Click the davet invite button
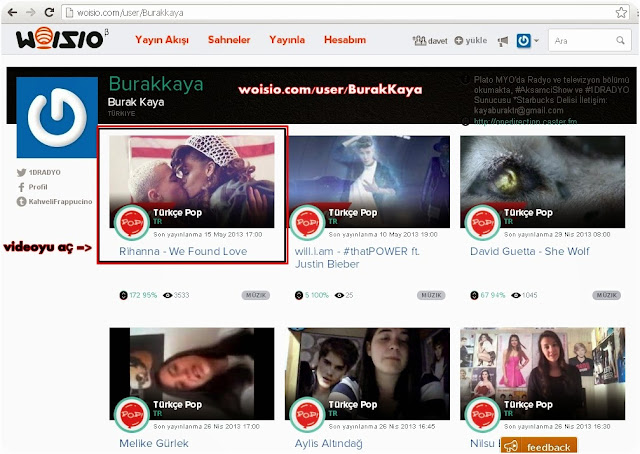 click(430, 40)
